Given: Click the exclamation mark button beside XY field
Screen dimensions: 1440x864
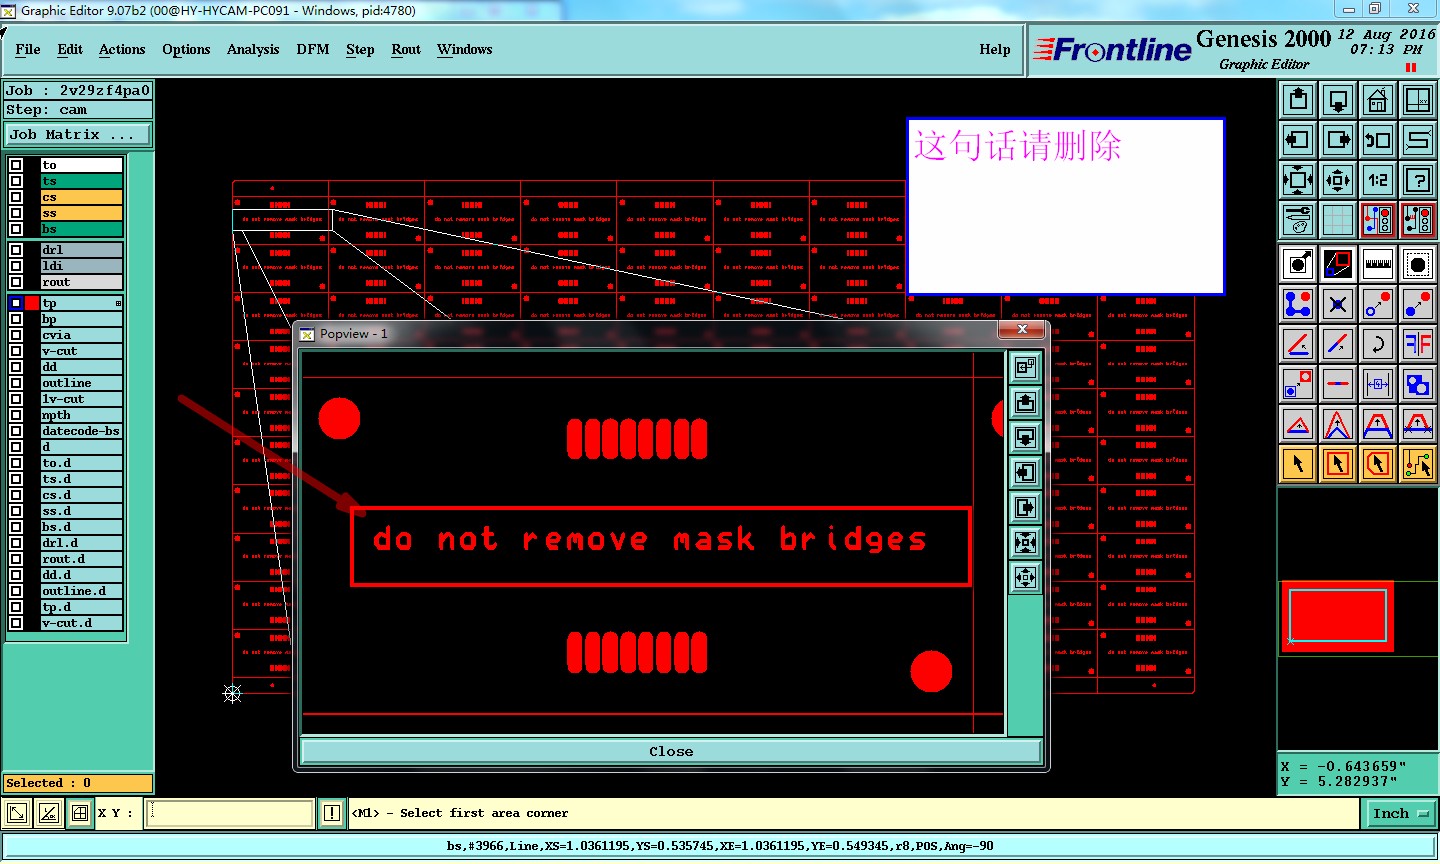Looking at the screenshot, I should tap(332, 813).
